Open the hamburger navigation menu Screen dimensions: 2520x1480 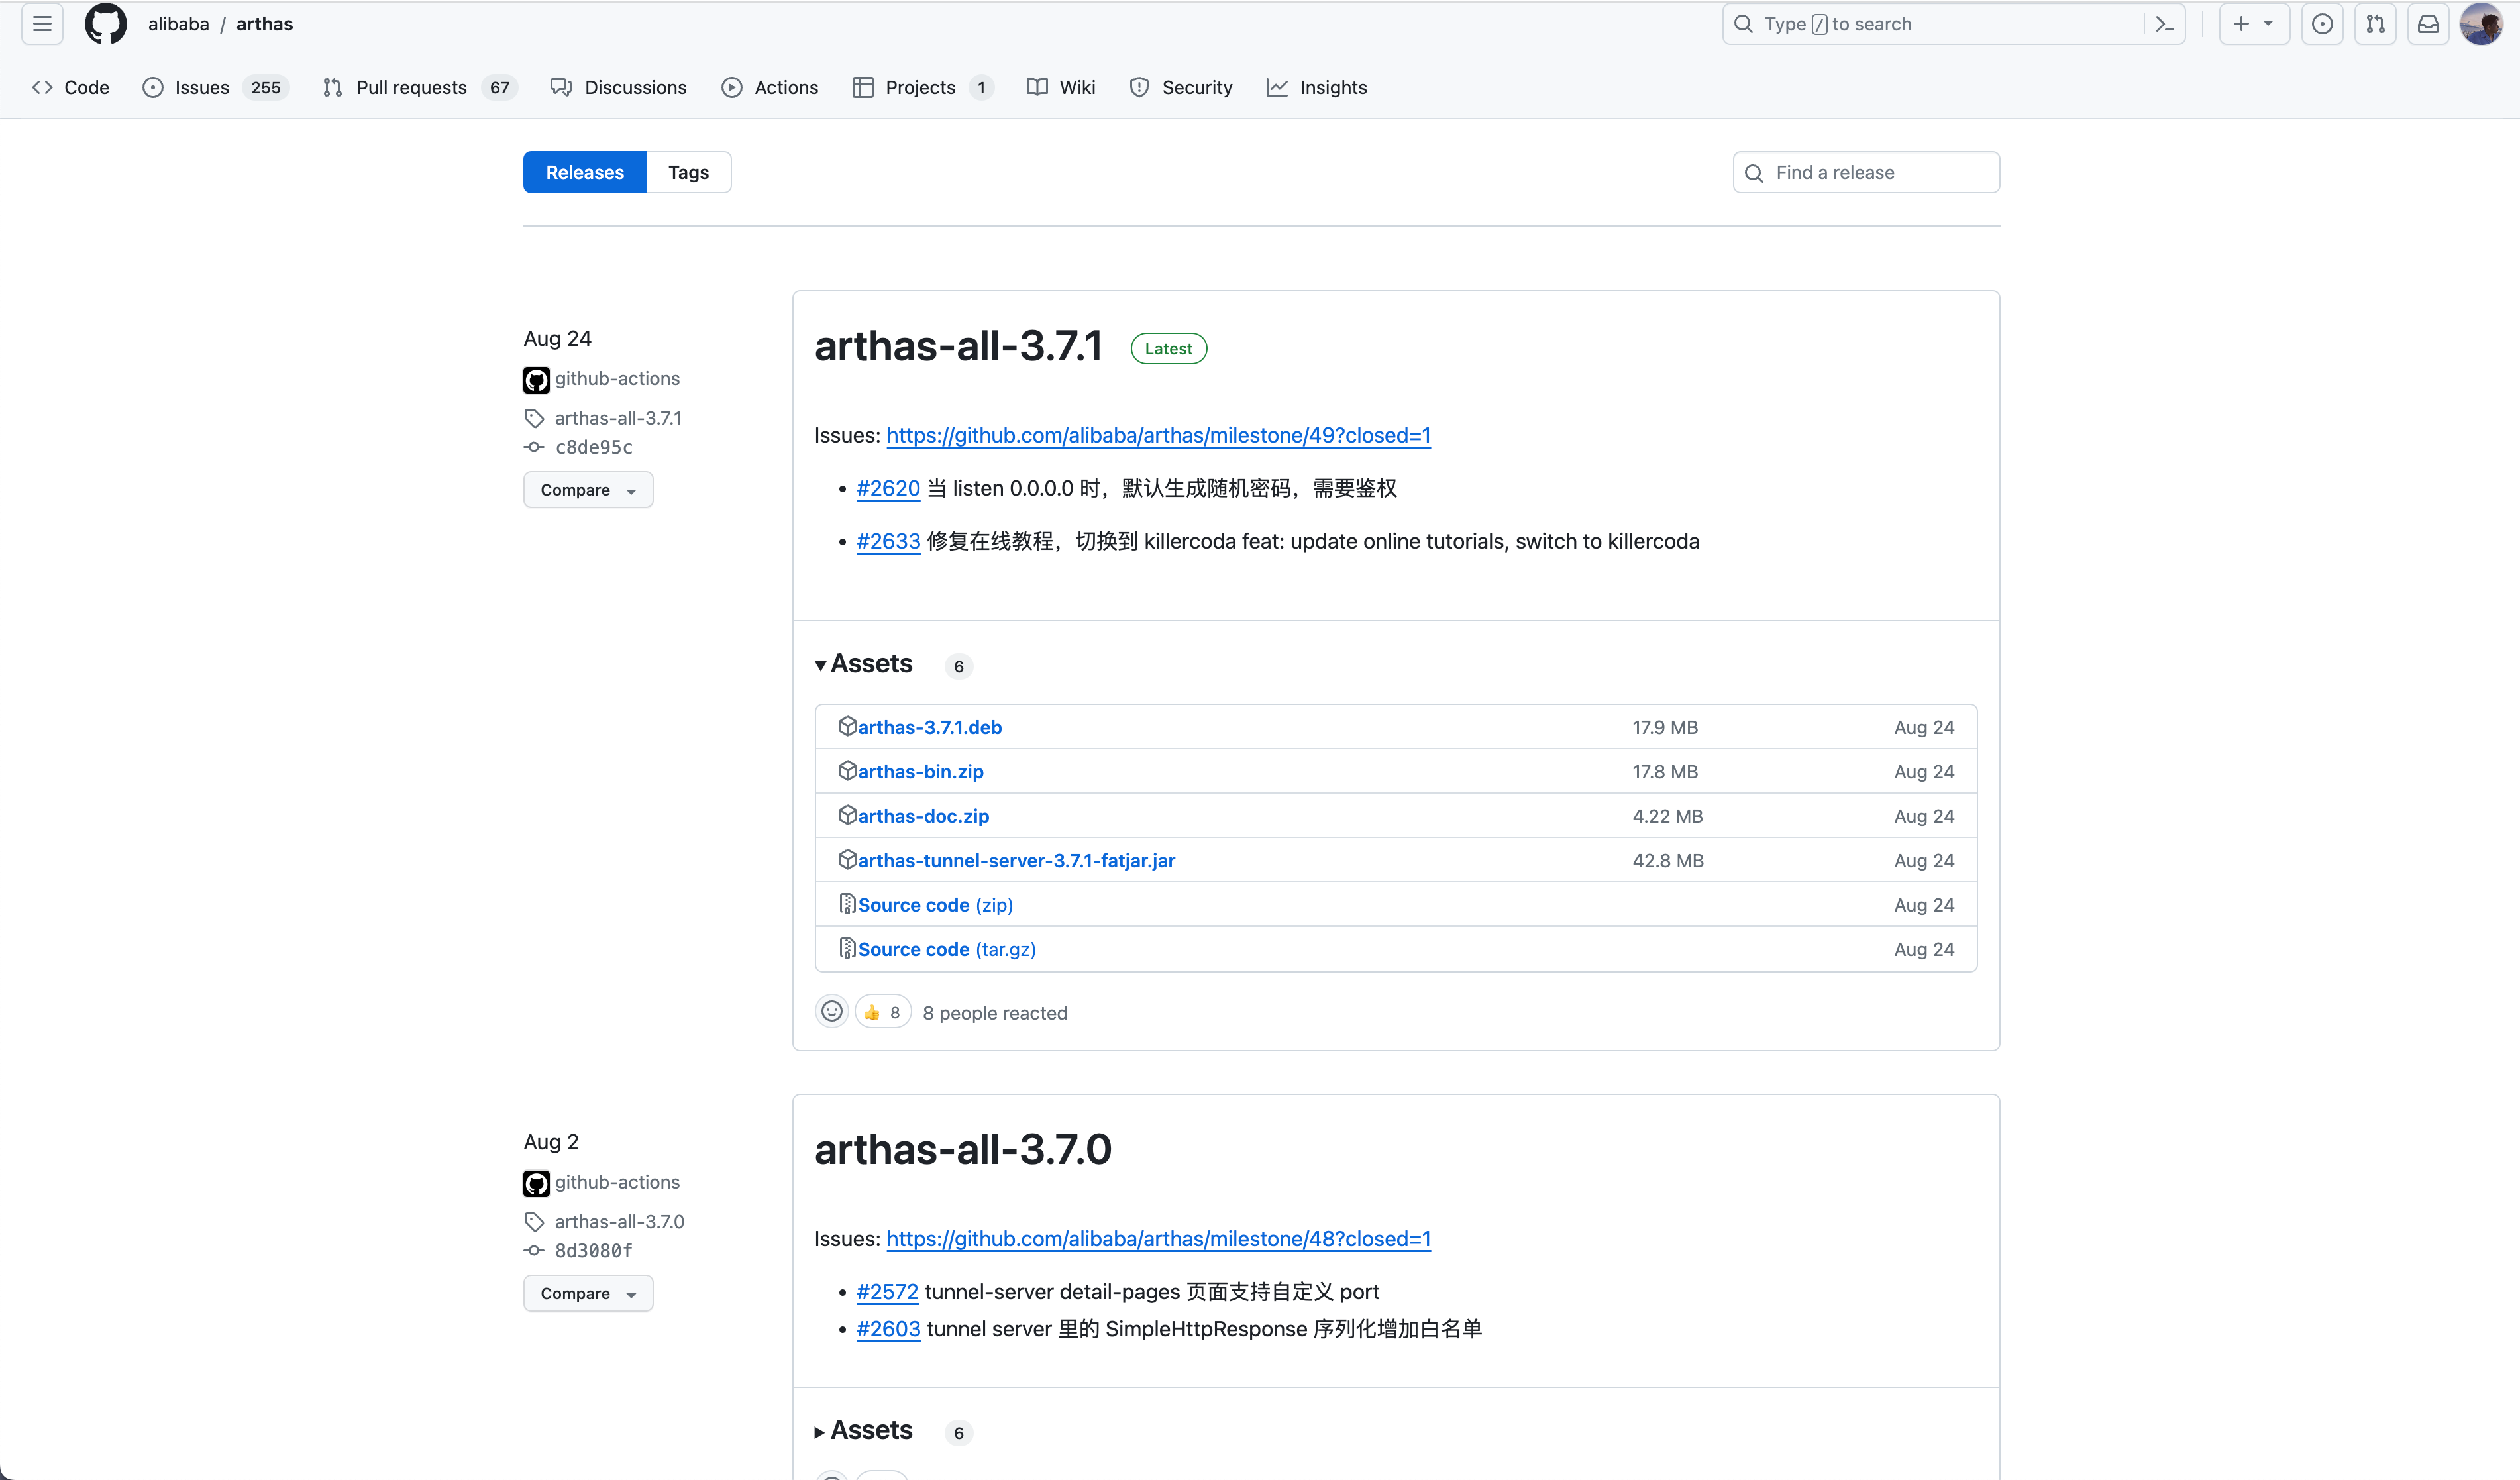pos(42,24)
